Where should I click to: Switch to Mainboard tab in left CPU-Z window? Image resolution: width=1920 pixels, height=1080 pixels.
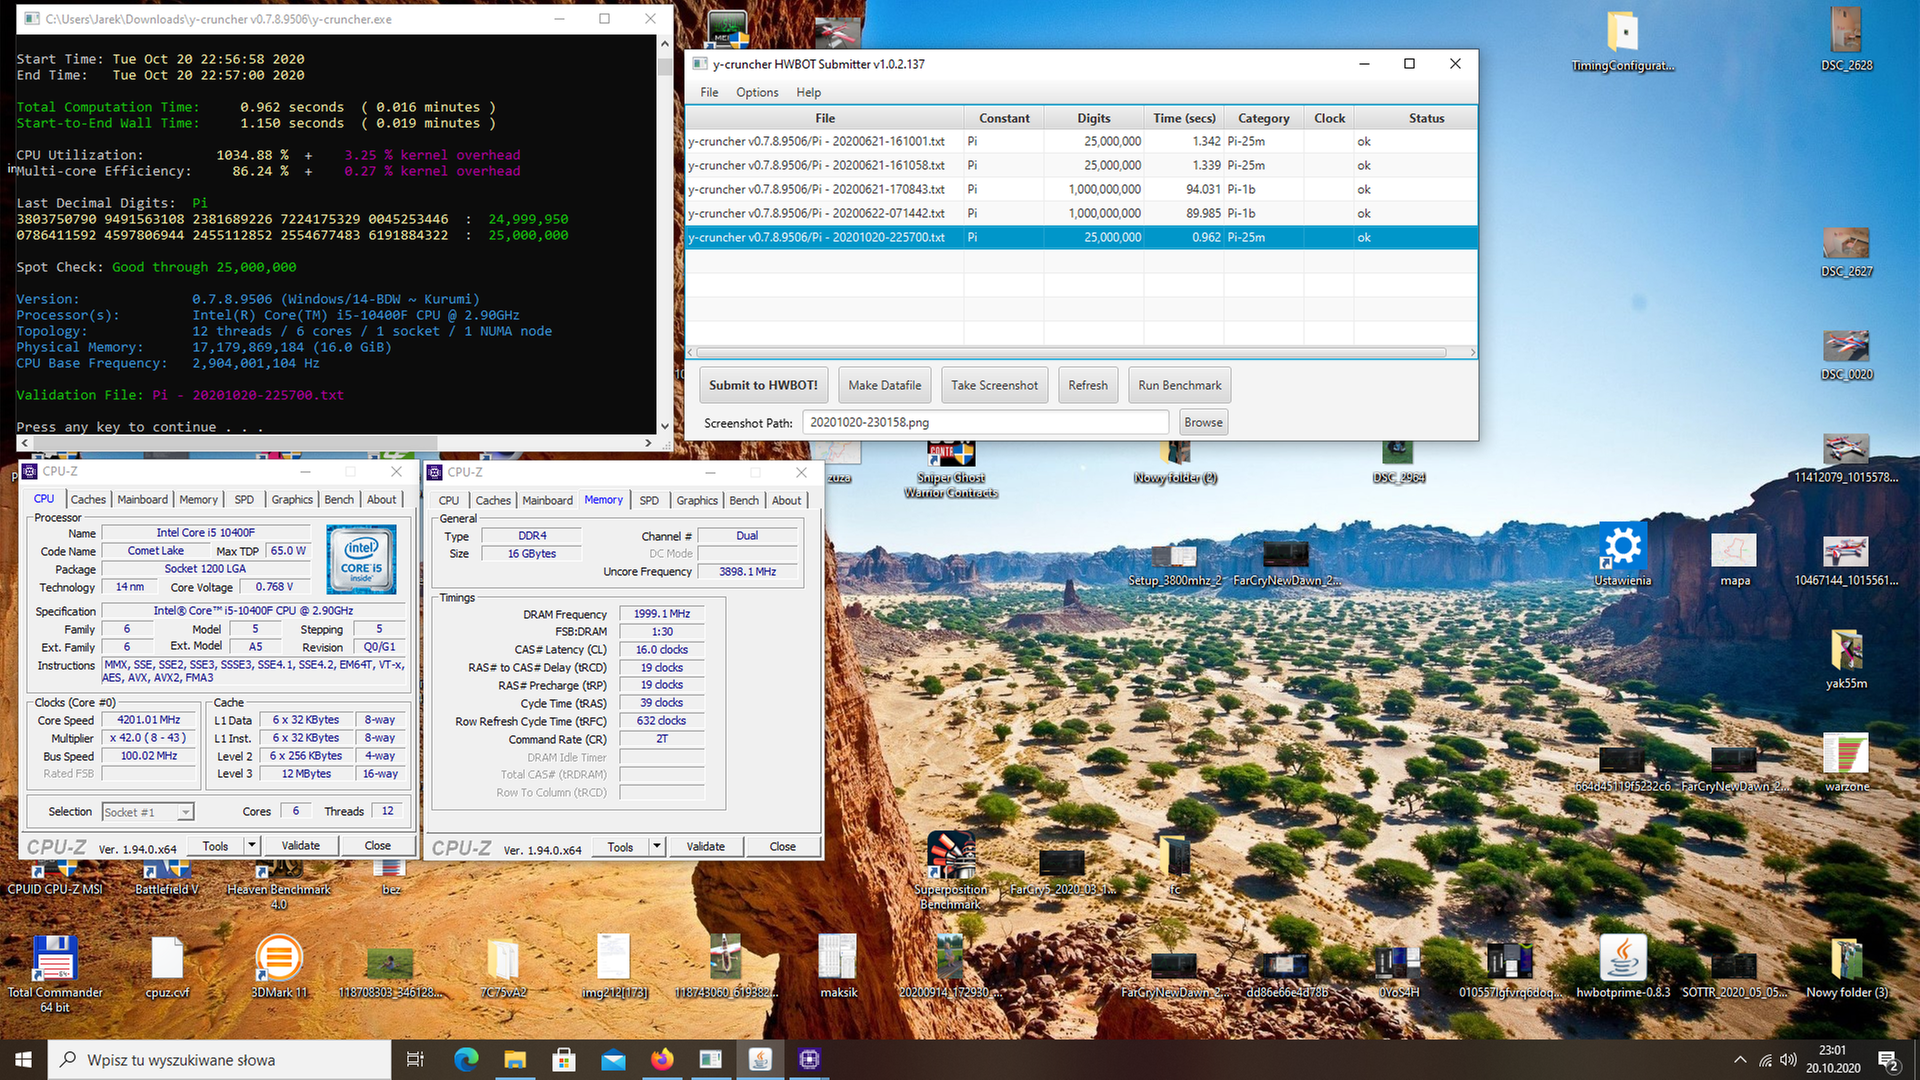pyautogui.click(x=143, y=499)
